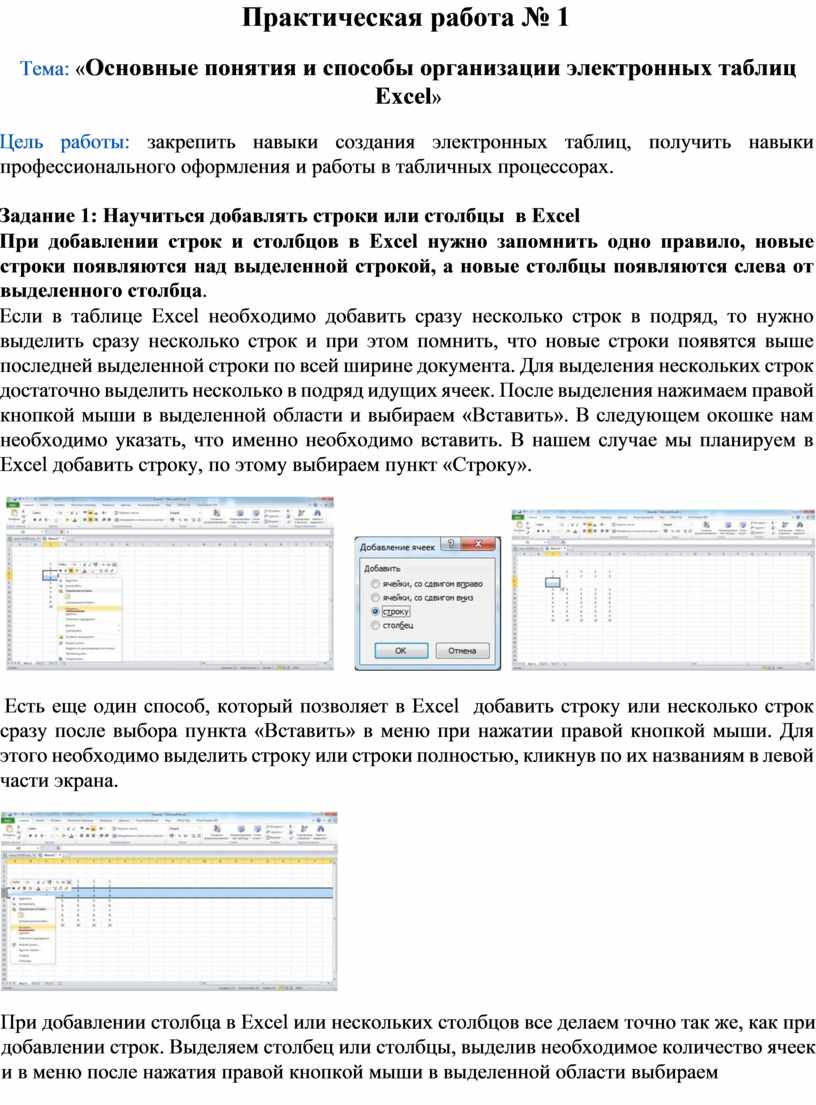Choose the «строку» radio button
This screenshot has width=816, height=1105.
376,612
